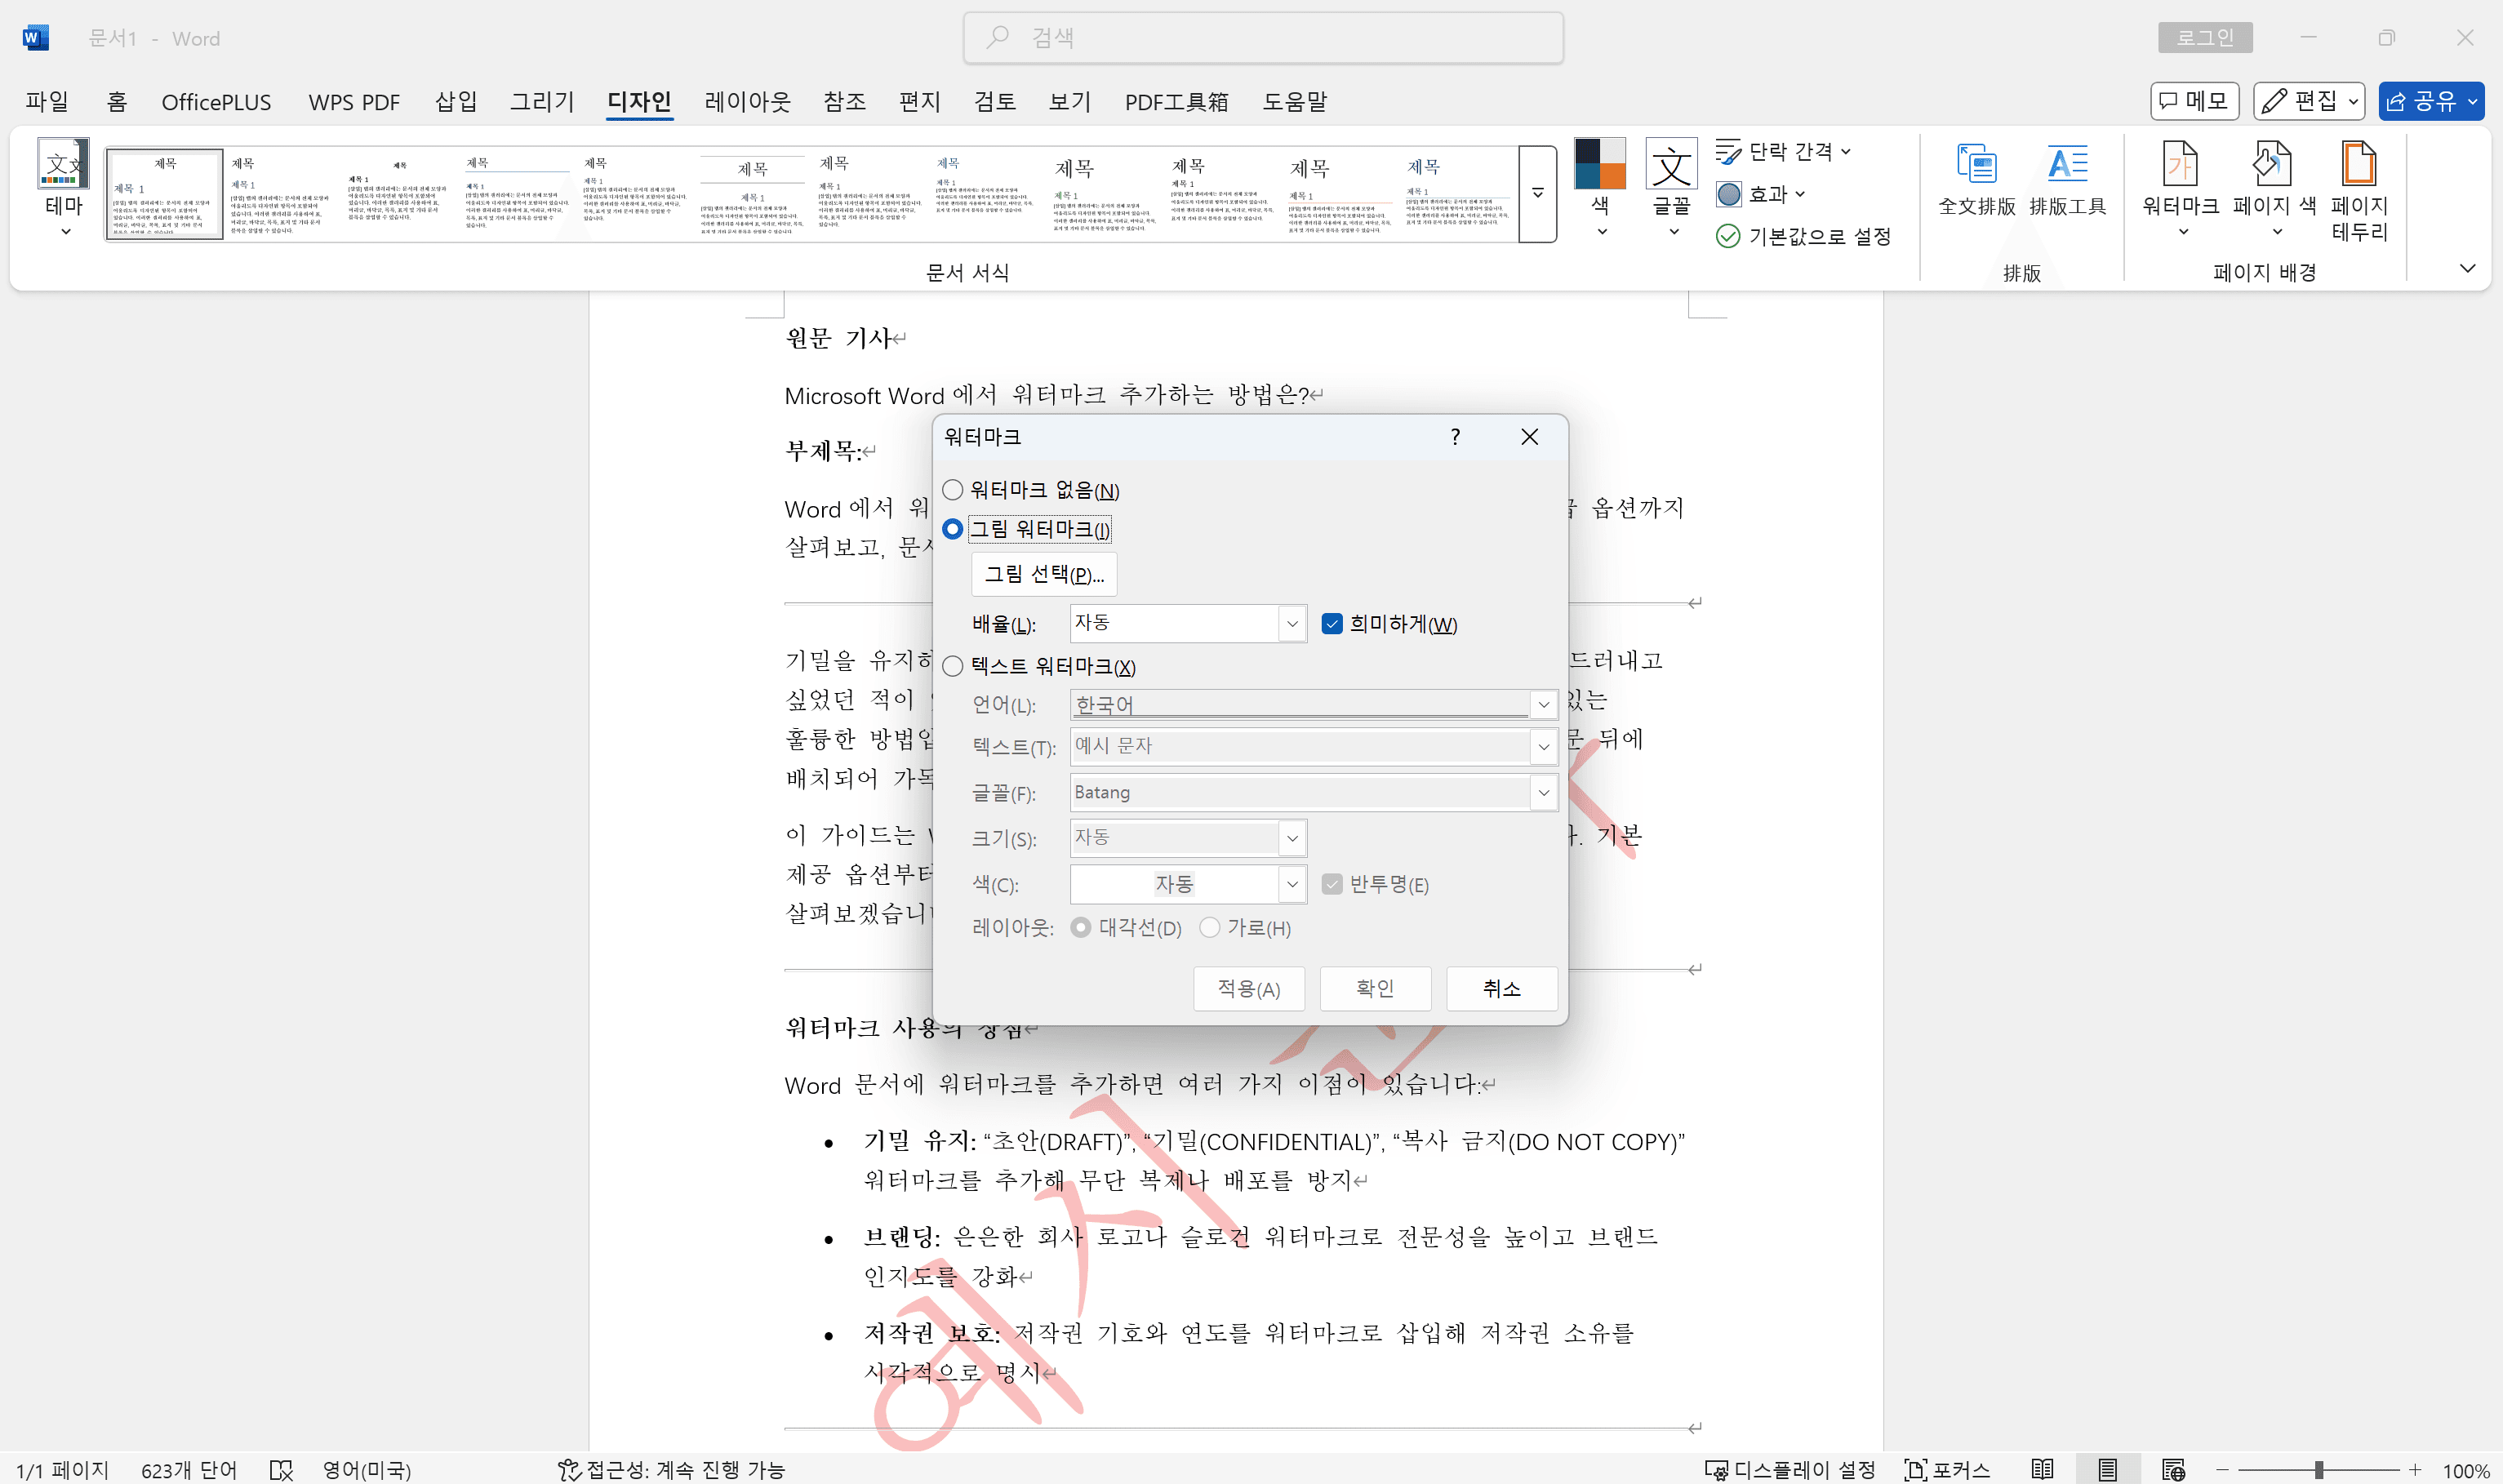Switch to Web Layout view icon
Screen dimensions: 2503x1484
coord(2172,1469)
